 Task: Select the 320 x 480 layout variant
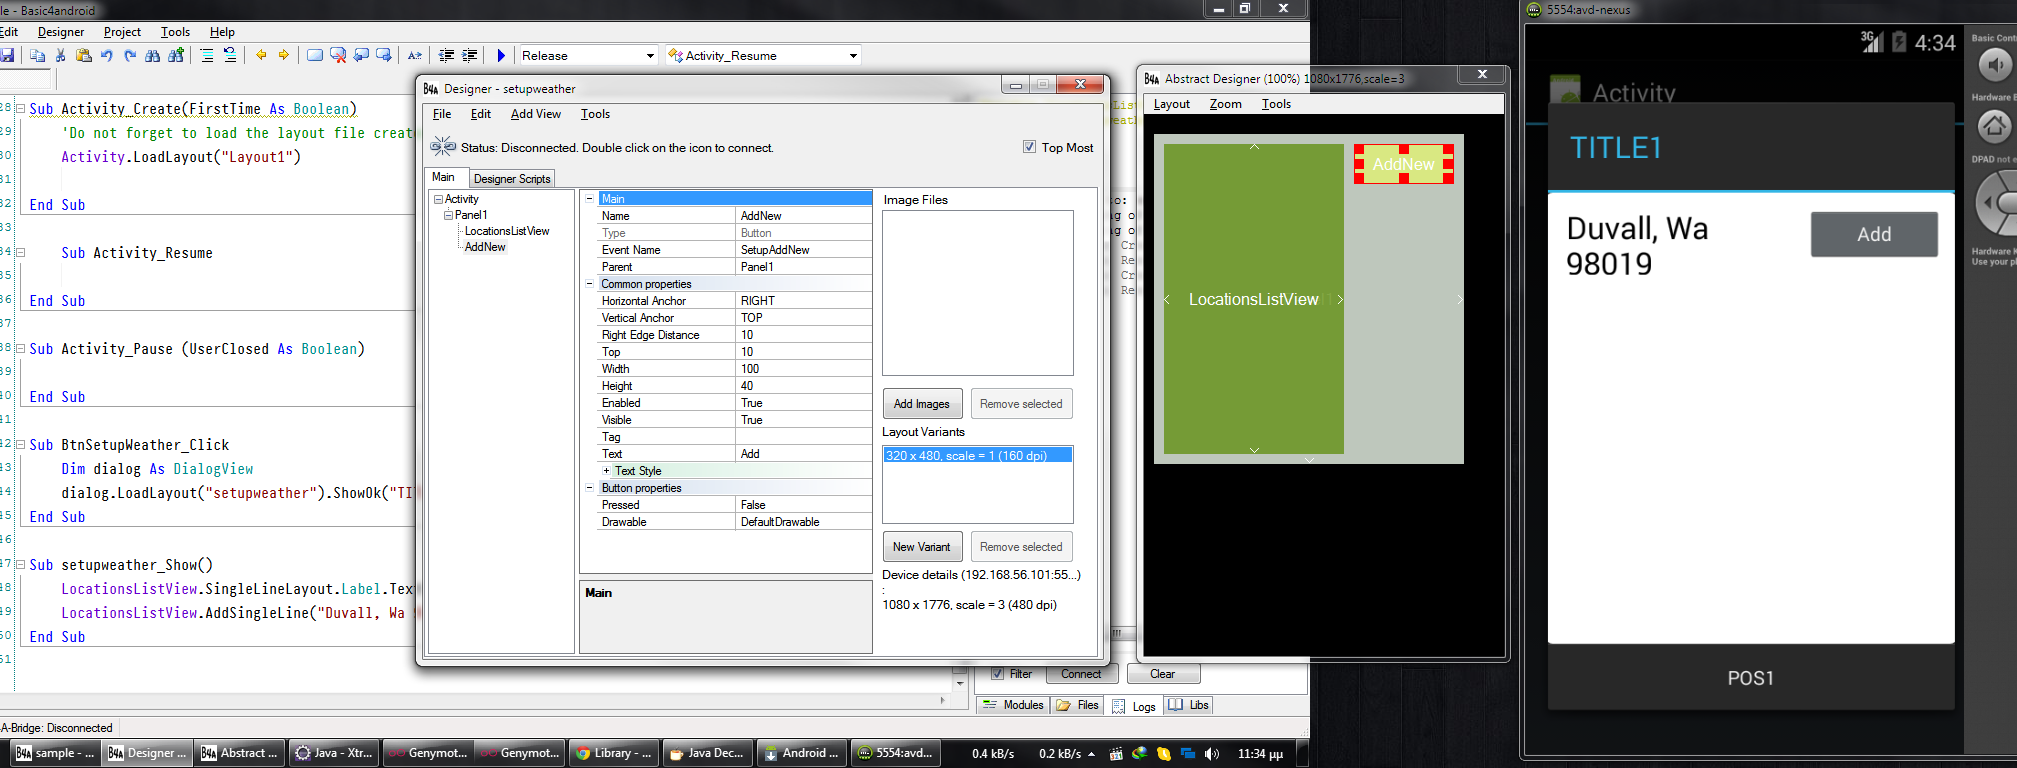[977, 455]
